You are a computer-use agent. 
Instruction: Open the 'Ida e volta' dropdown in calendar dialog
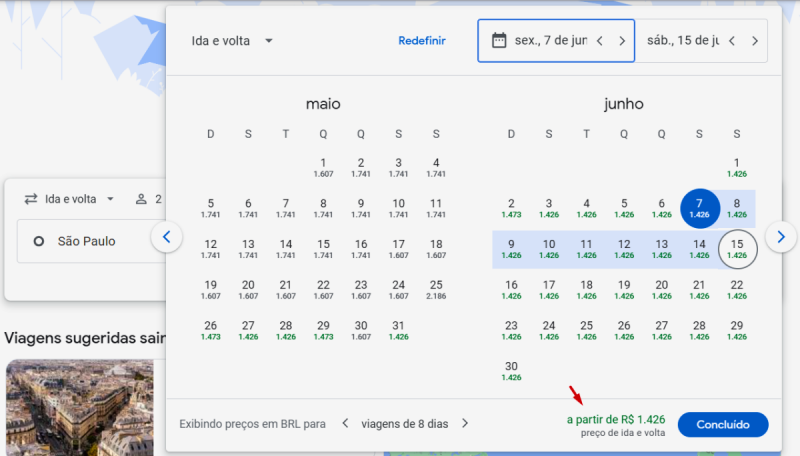(232, 41)
